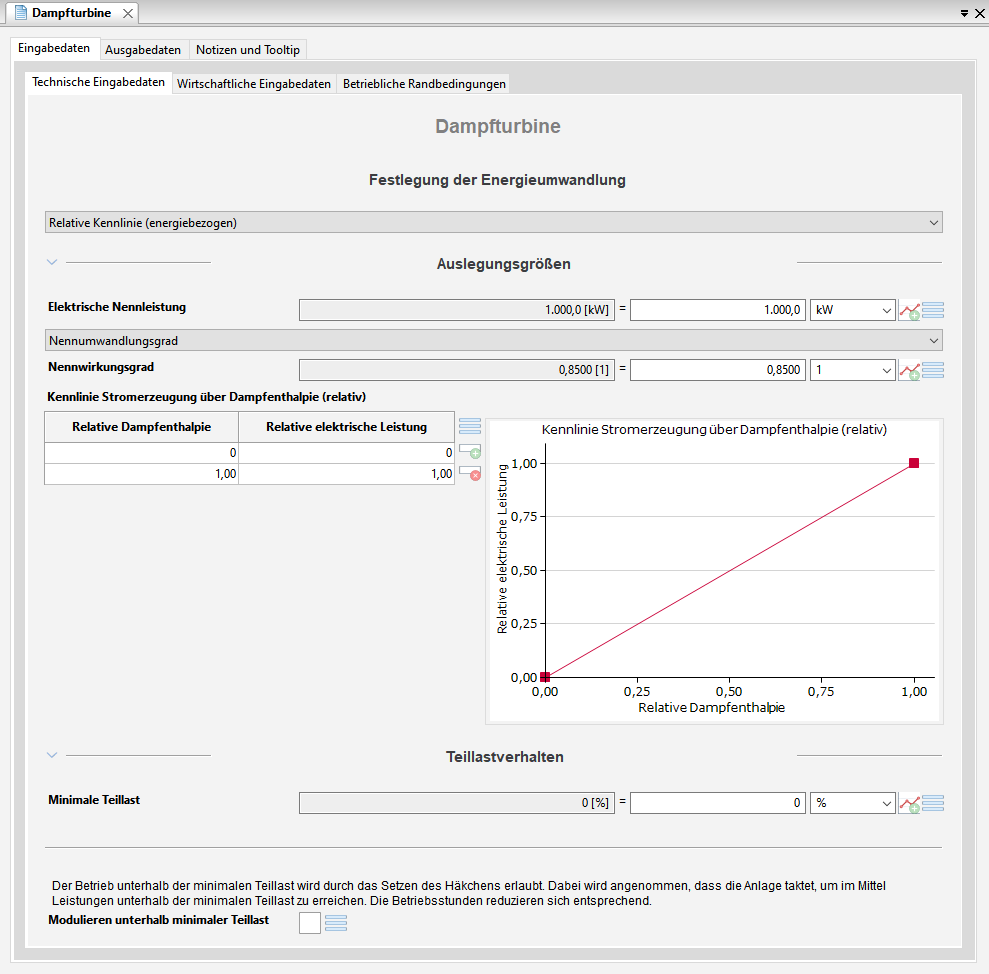This screenshot has width=989, height=974.
Task: Click list icon beside Nennwirkungsgrad row
Action: 933,370
